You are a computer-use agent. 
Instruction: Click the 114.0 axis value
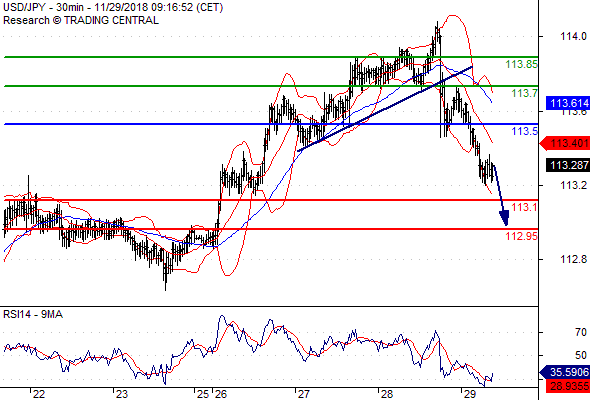click(573, 37)
